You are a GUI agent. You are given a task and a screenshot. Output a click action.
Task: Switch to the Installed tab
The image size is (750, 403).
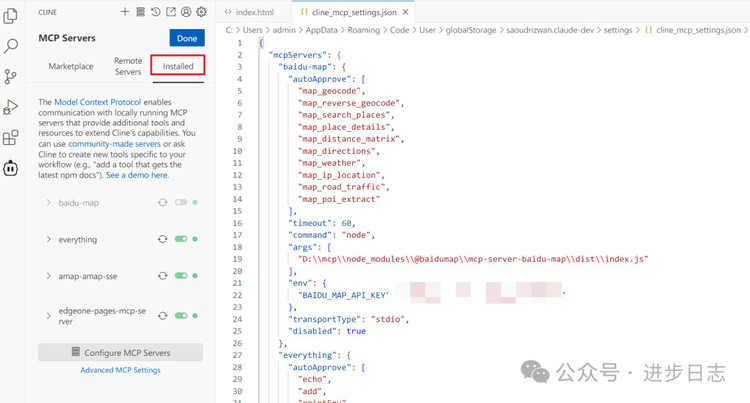coord(178,66)
